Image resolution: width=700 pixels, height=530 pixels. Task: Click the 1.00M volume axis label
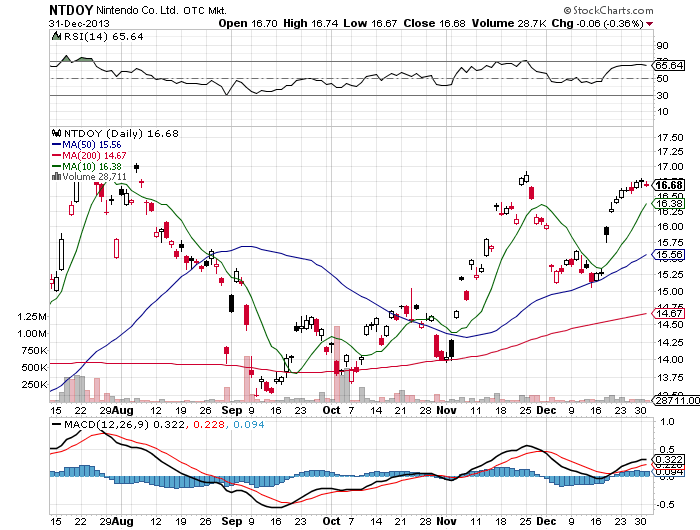pos(32,334)
